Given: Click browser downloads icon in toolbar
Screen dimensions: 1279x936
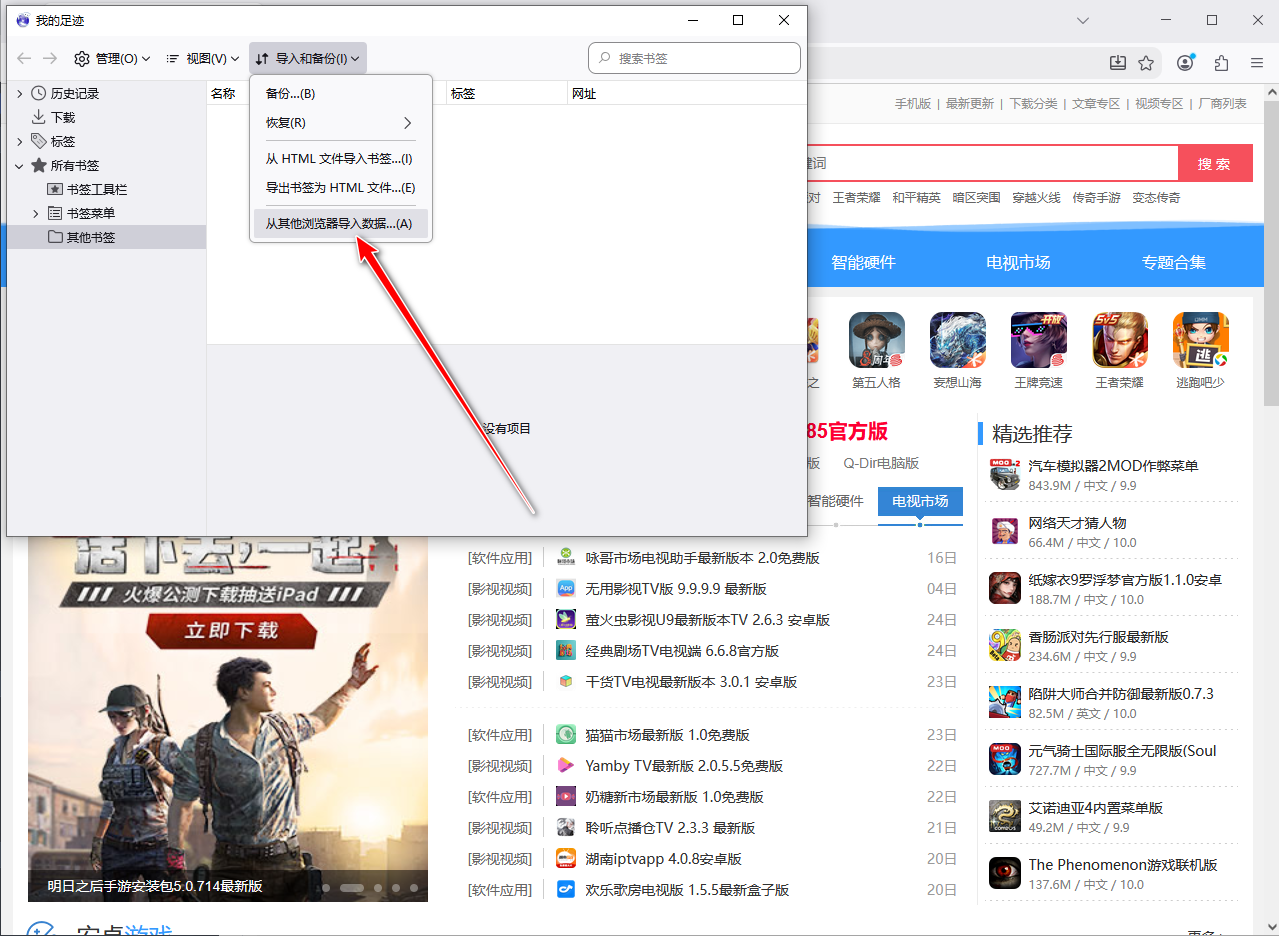Looking at the screenshot, I should click(1117, 63).
